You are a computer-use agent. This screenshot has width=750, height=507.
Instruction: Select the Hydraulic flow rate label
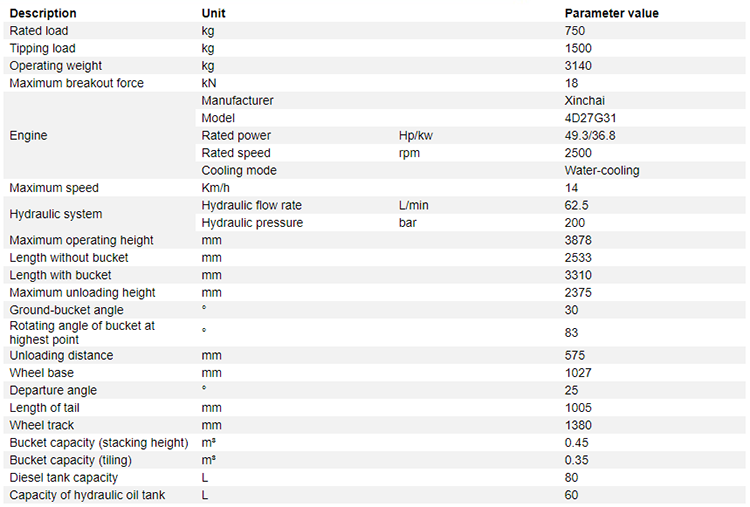click(x=252, y=205)
